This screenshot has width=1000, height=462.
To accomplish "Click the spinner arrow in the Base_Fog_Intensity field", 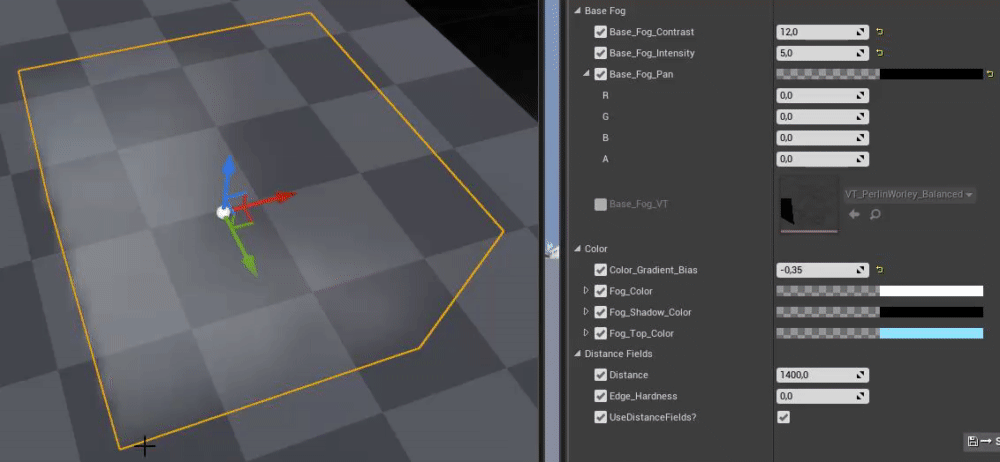I will [861, 53].
